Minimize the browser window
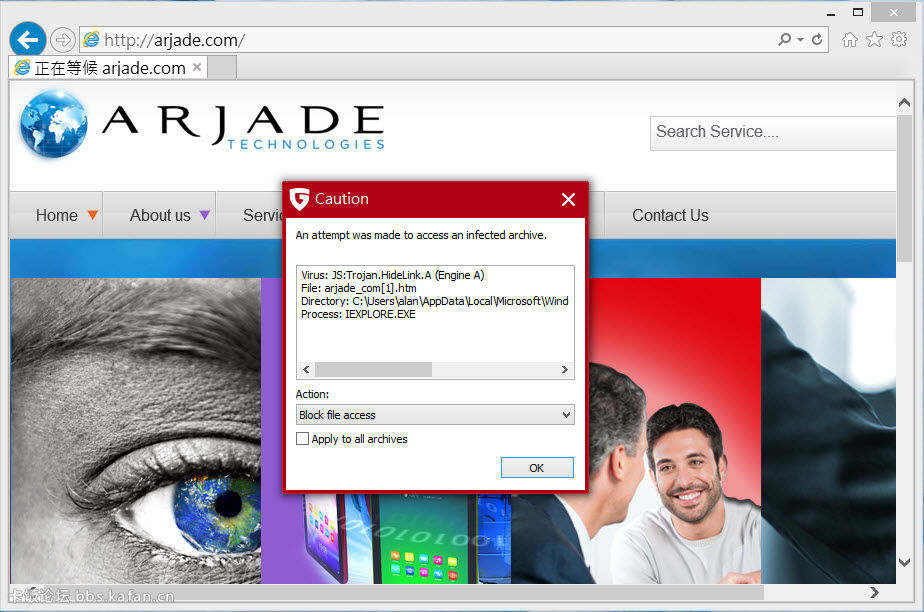Image resolution: width=924 pixels, height=612 pixels. pyautogui.click(x=831, y=13)
